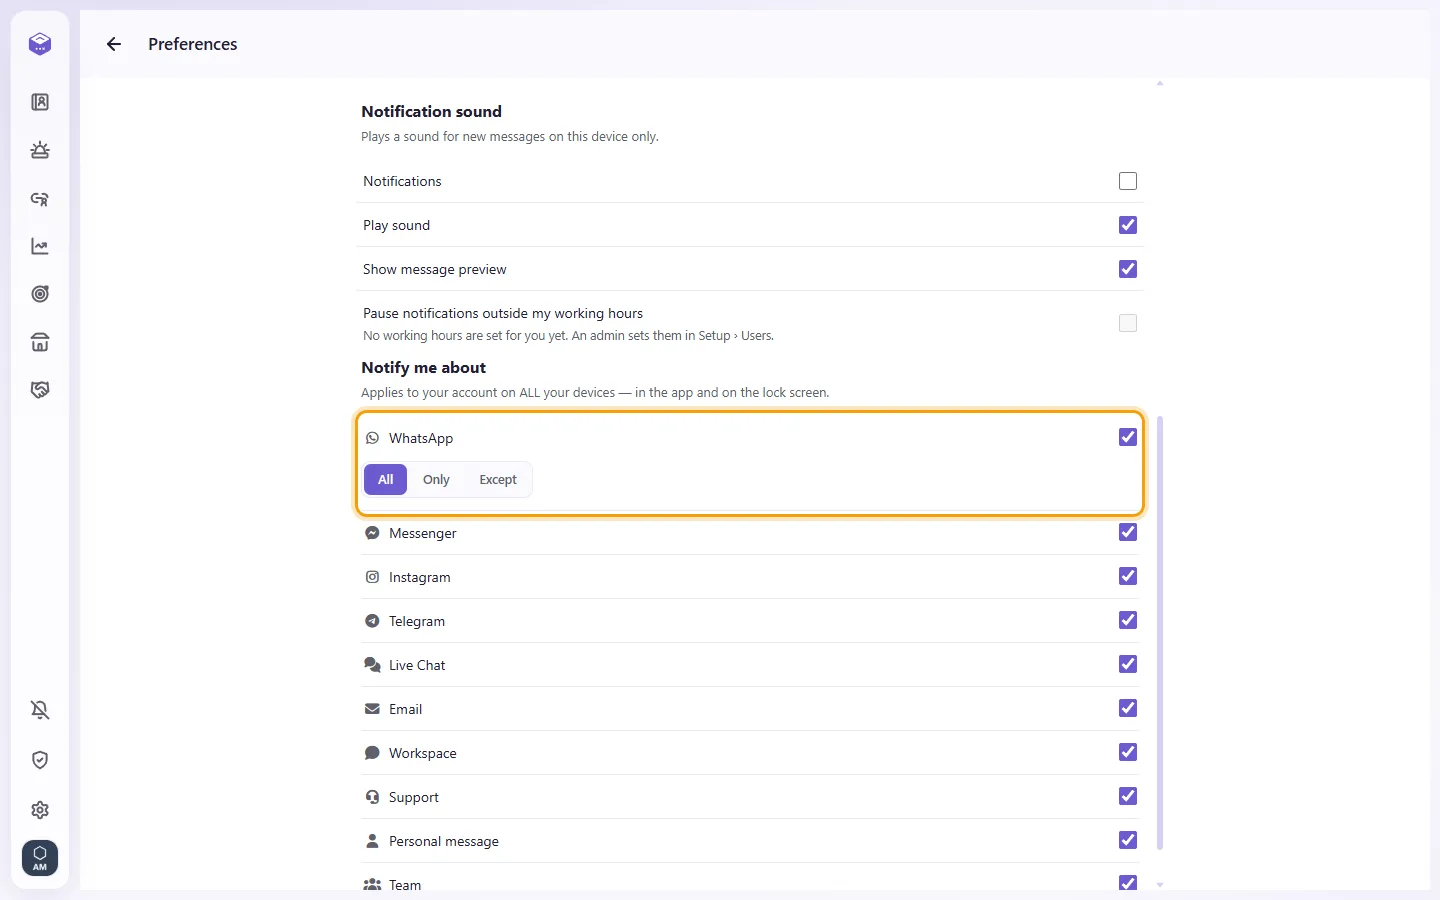Image resolution: width=1440 pixels, height=900 pixels.
Task: Click the Email envelope icon
Action: tap(372, 709)
